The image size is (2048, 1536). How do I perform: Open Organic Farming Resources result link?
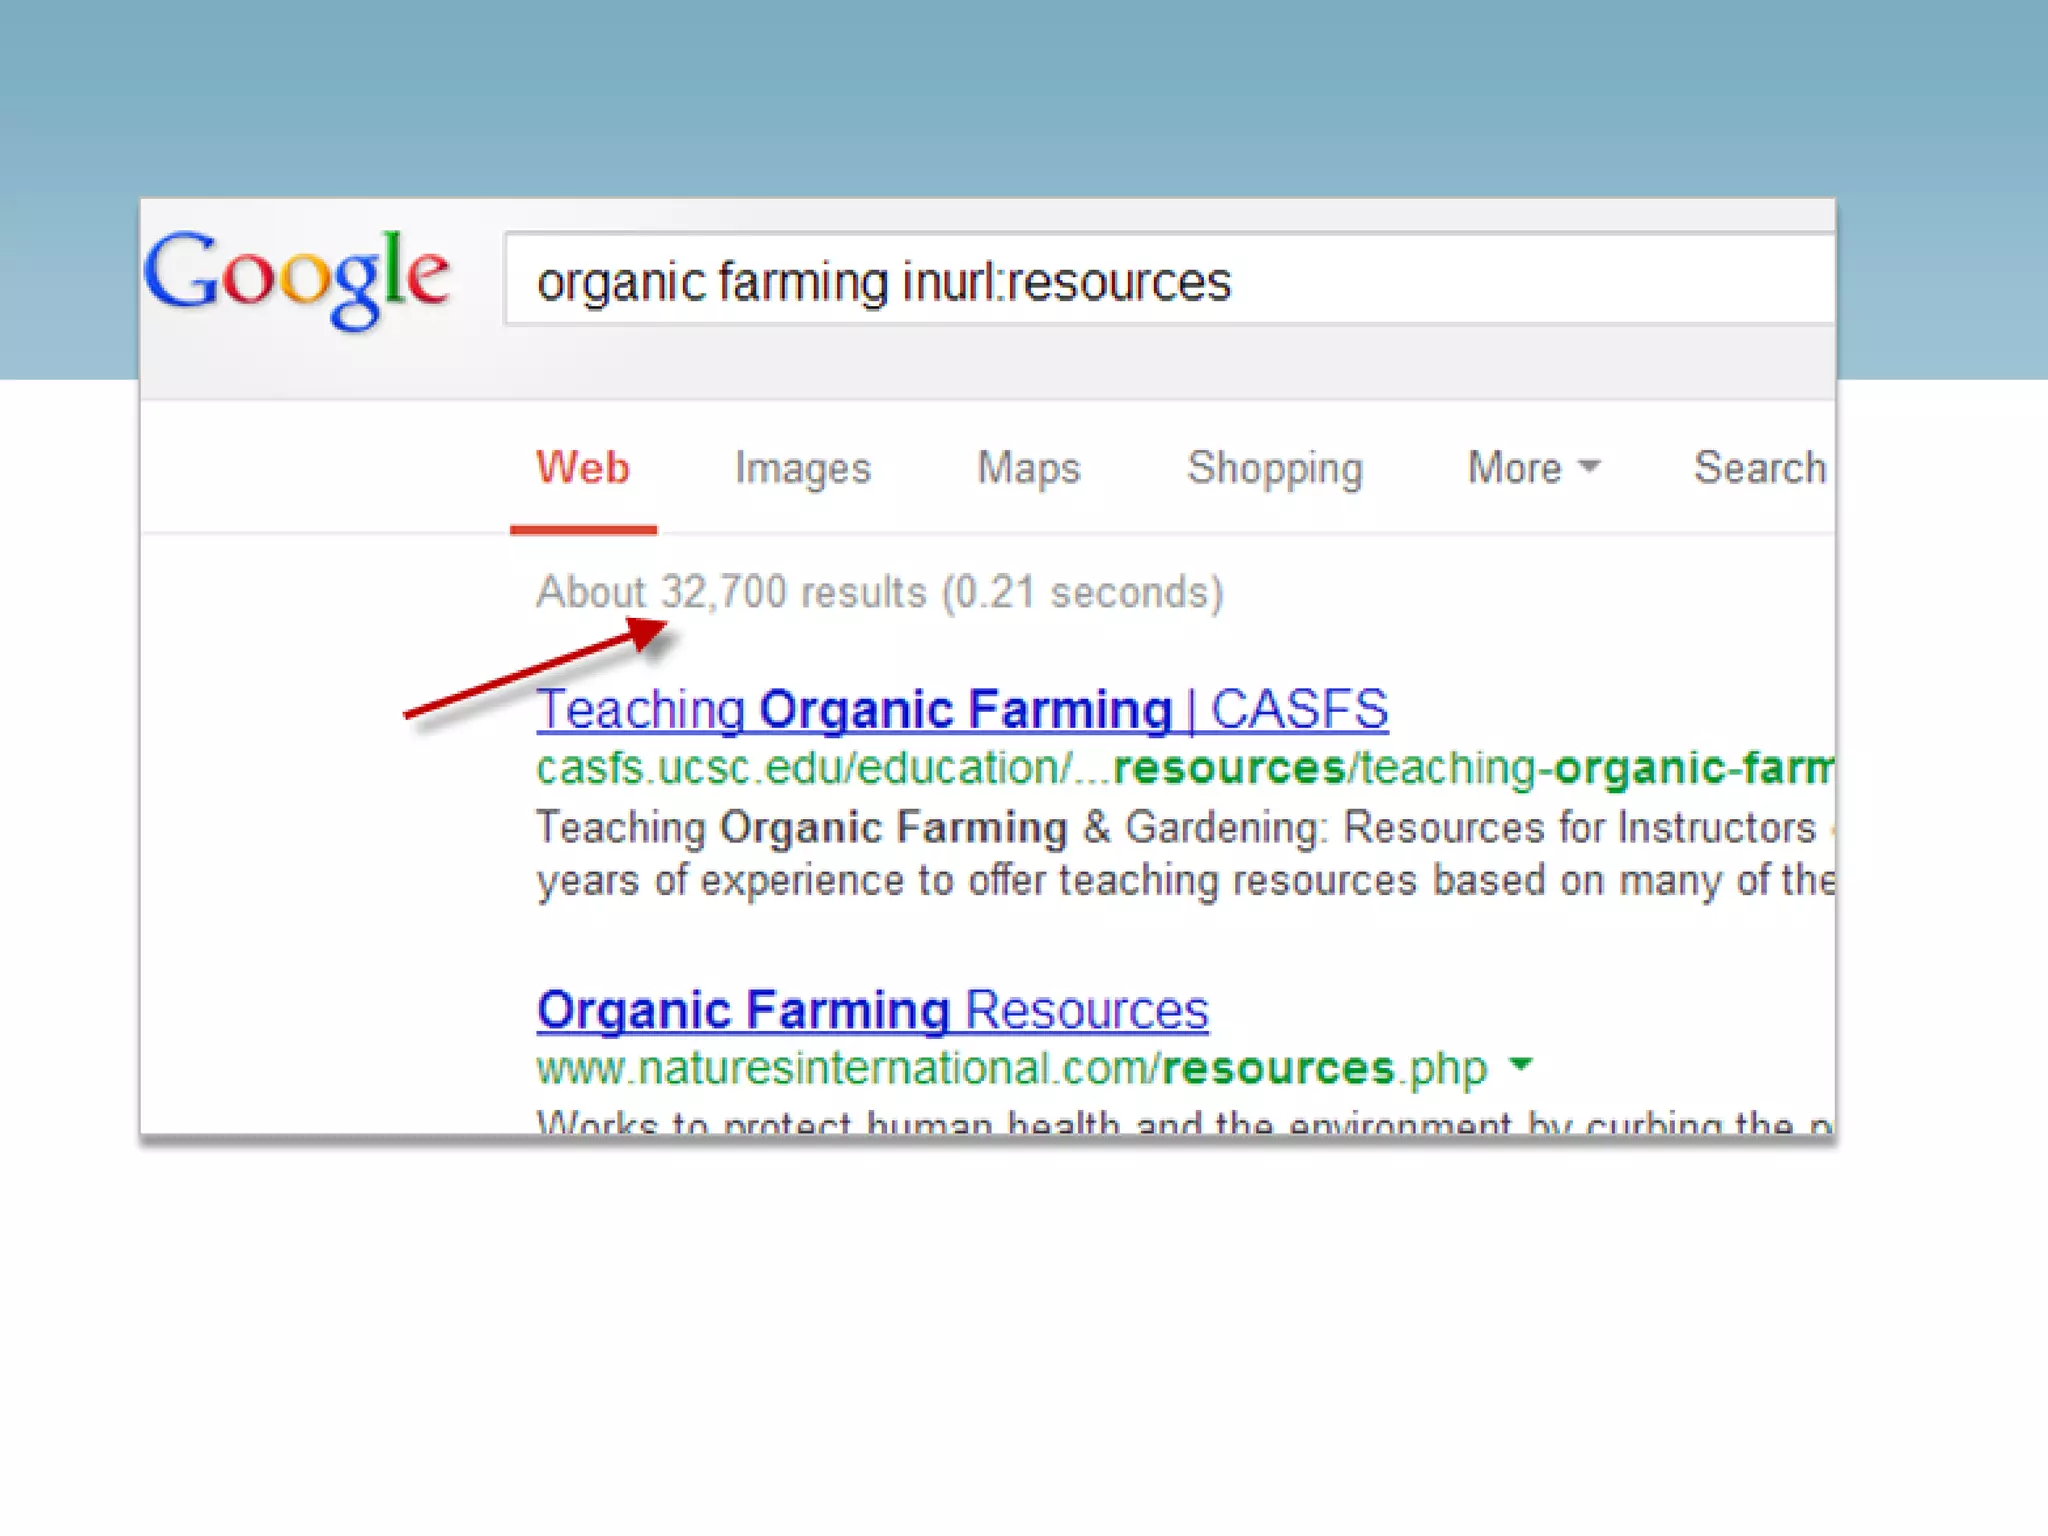pos(872,1010)
